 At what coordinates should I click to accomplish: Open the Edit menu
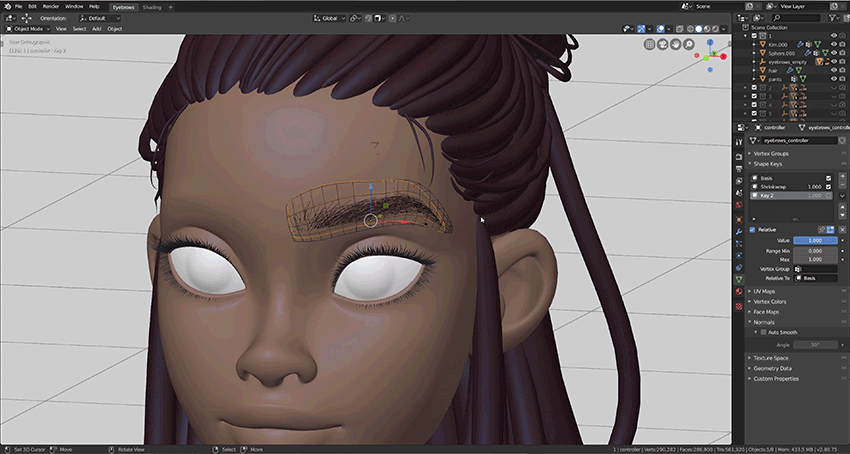pyautogui.click(x=33, y=7)
